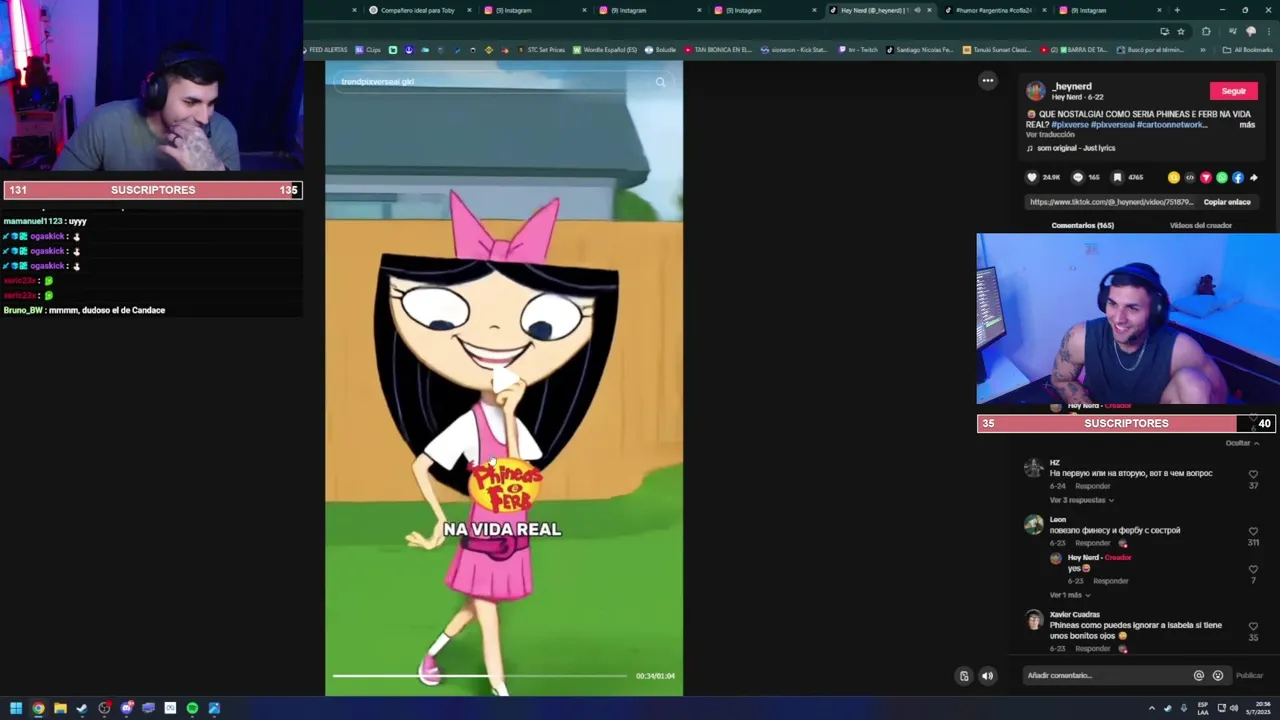Viewport: 1280px width, 720px height.
Task: Open the Wordle Español (ES) bookmark
Action: pyautogui.click(x=605, y=50)
